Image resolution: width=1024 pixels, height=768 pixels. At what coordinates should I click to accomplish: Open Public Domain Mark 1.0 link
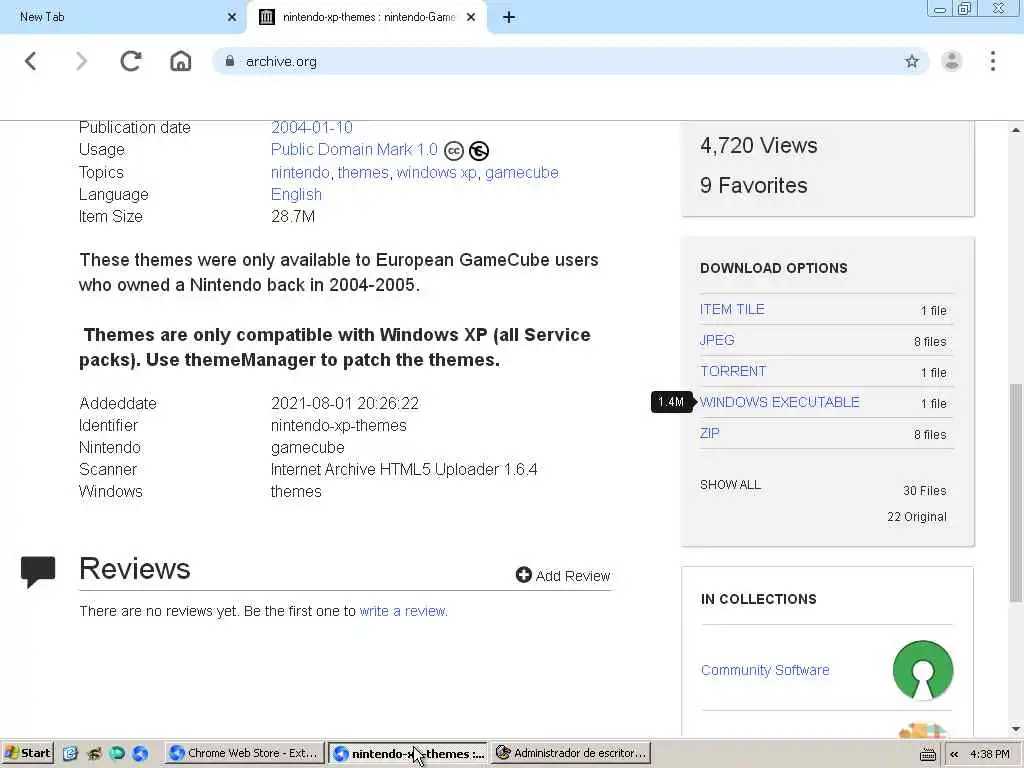click(x=354, y=150)
